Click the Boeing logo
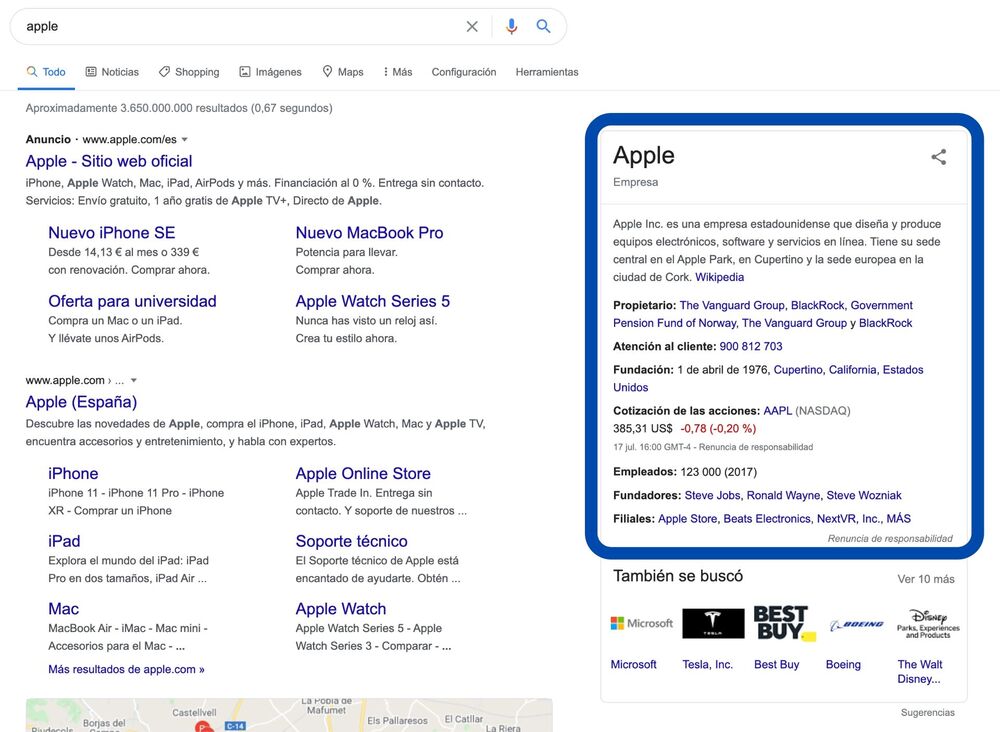Viewport: 1000px width, 732px height. point(855,622)
